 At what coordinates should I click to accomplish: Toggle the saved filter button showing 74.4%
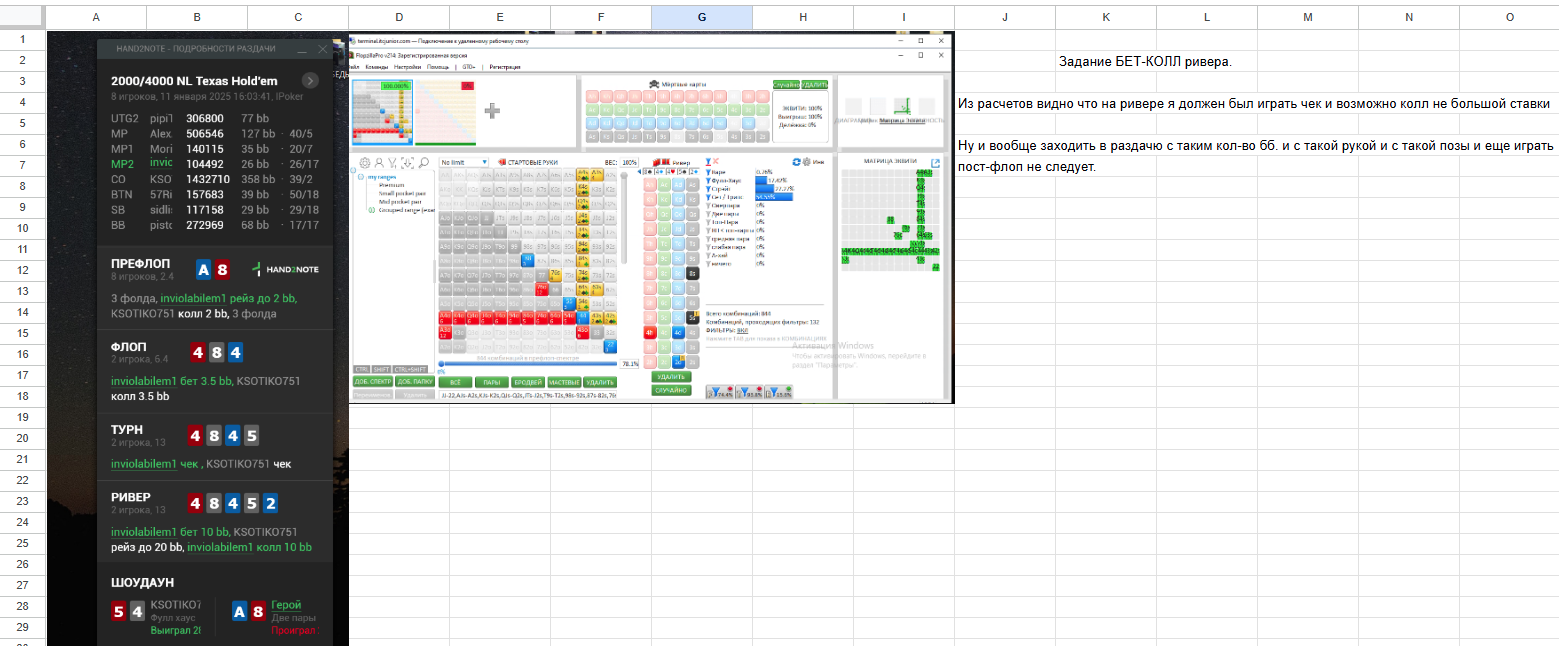click(720, 392)
